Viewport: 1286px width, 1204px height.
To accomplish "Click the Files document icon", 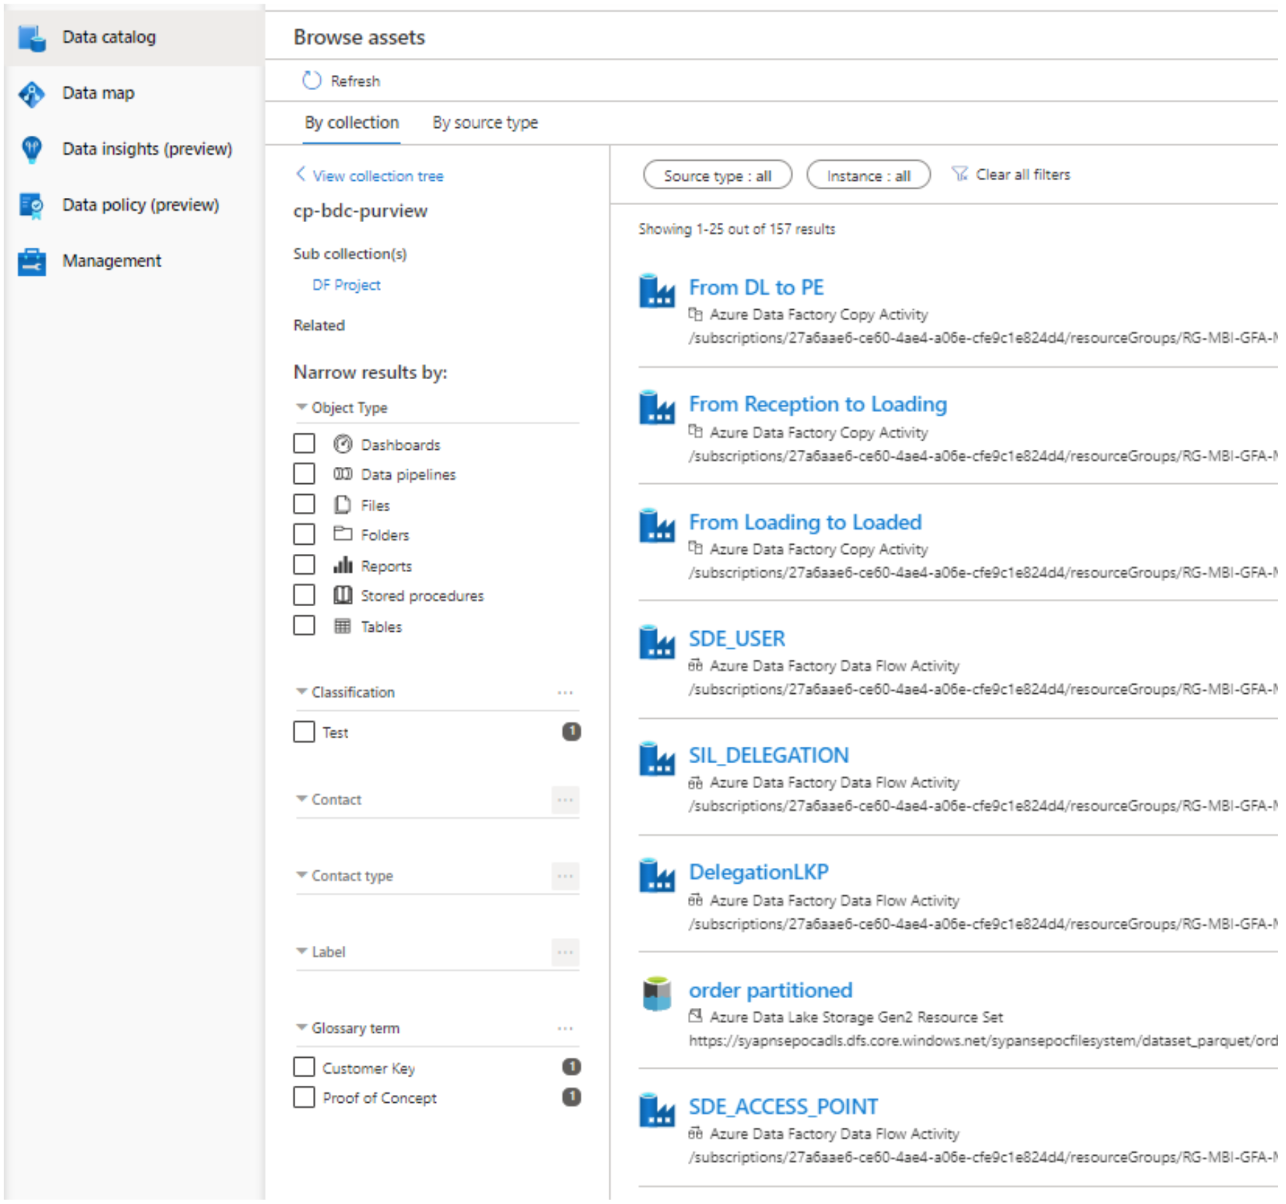I will 343,505.
